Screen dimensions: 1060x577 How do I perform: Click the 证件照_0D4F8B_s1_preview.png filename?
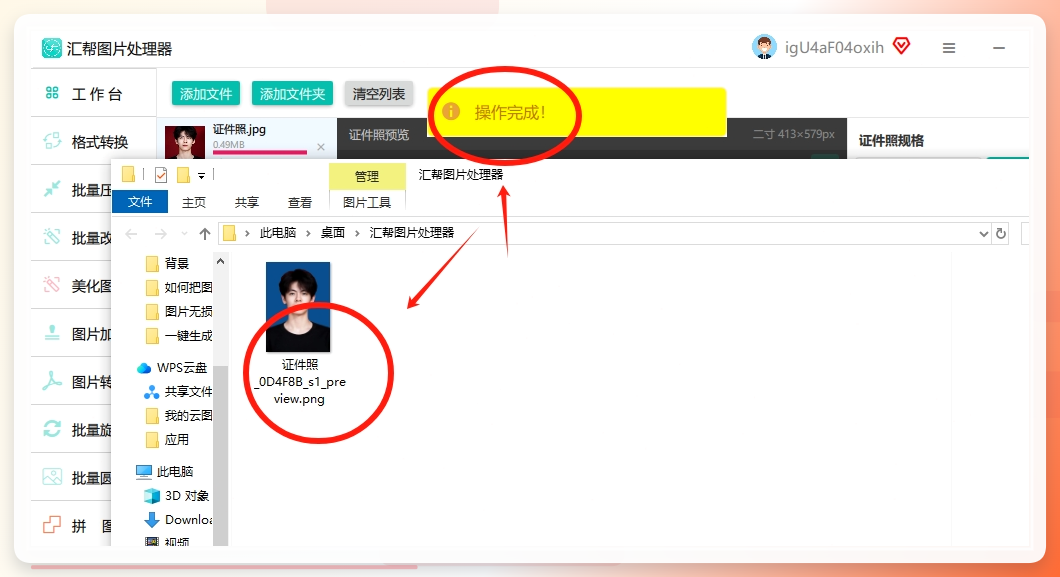pos(299,382)
